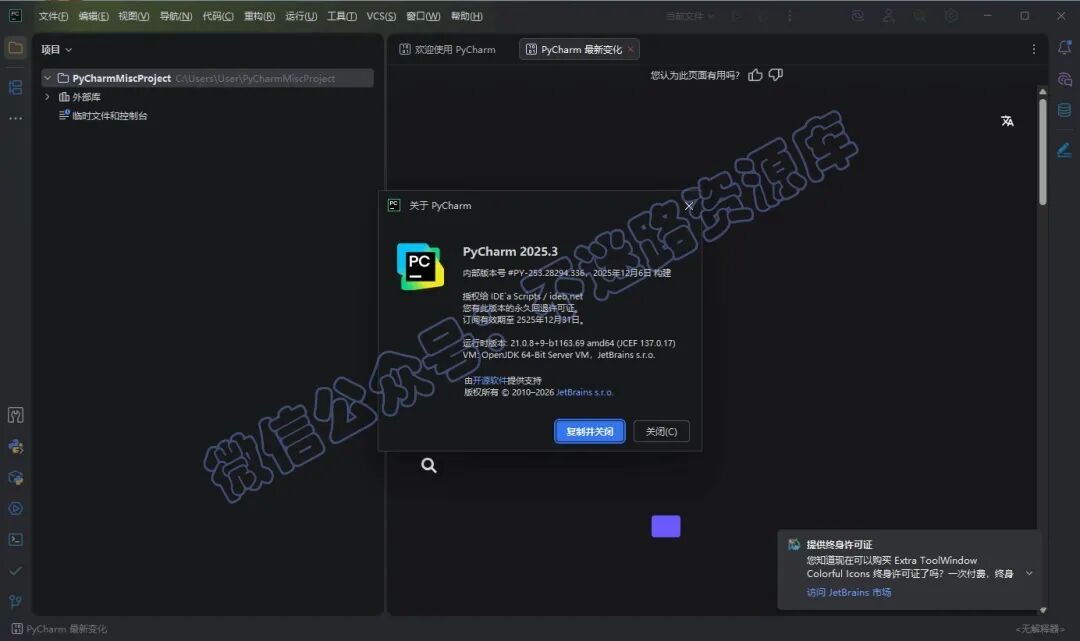Open the Structure tool window icon
This screenshot has height=641, width=1080.
pyautogui.click(x=15, y=87)
